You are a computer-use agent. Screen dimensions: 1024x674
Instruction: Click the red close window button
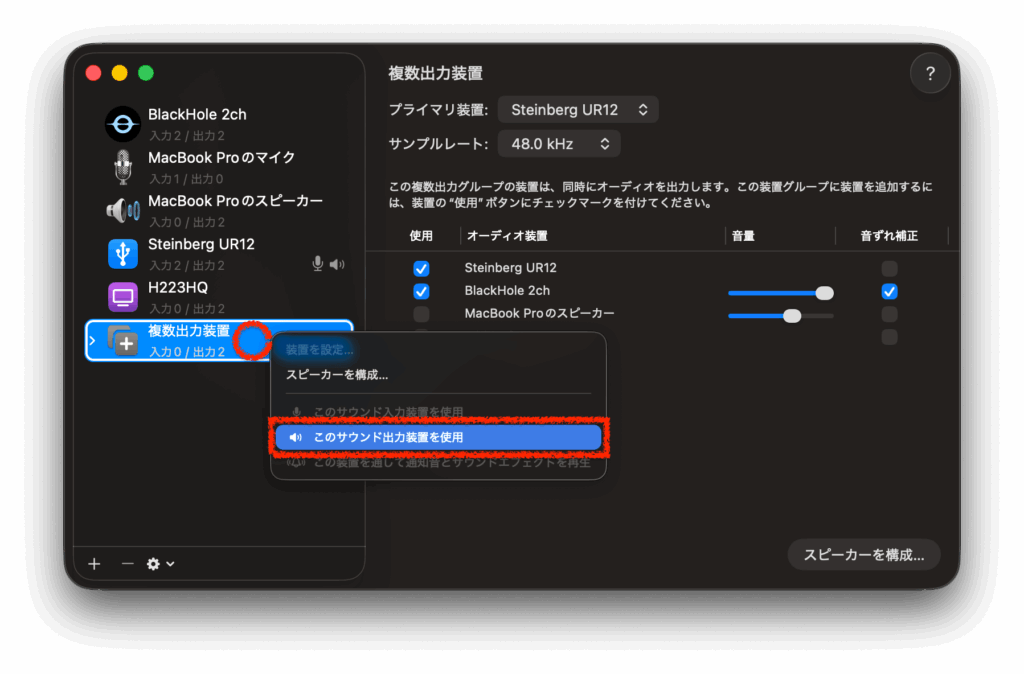[93, 73]
